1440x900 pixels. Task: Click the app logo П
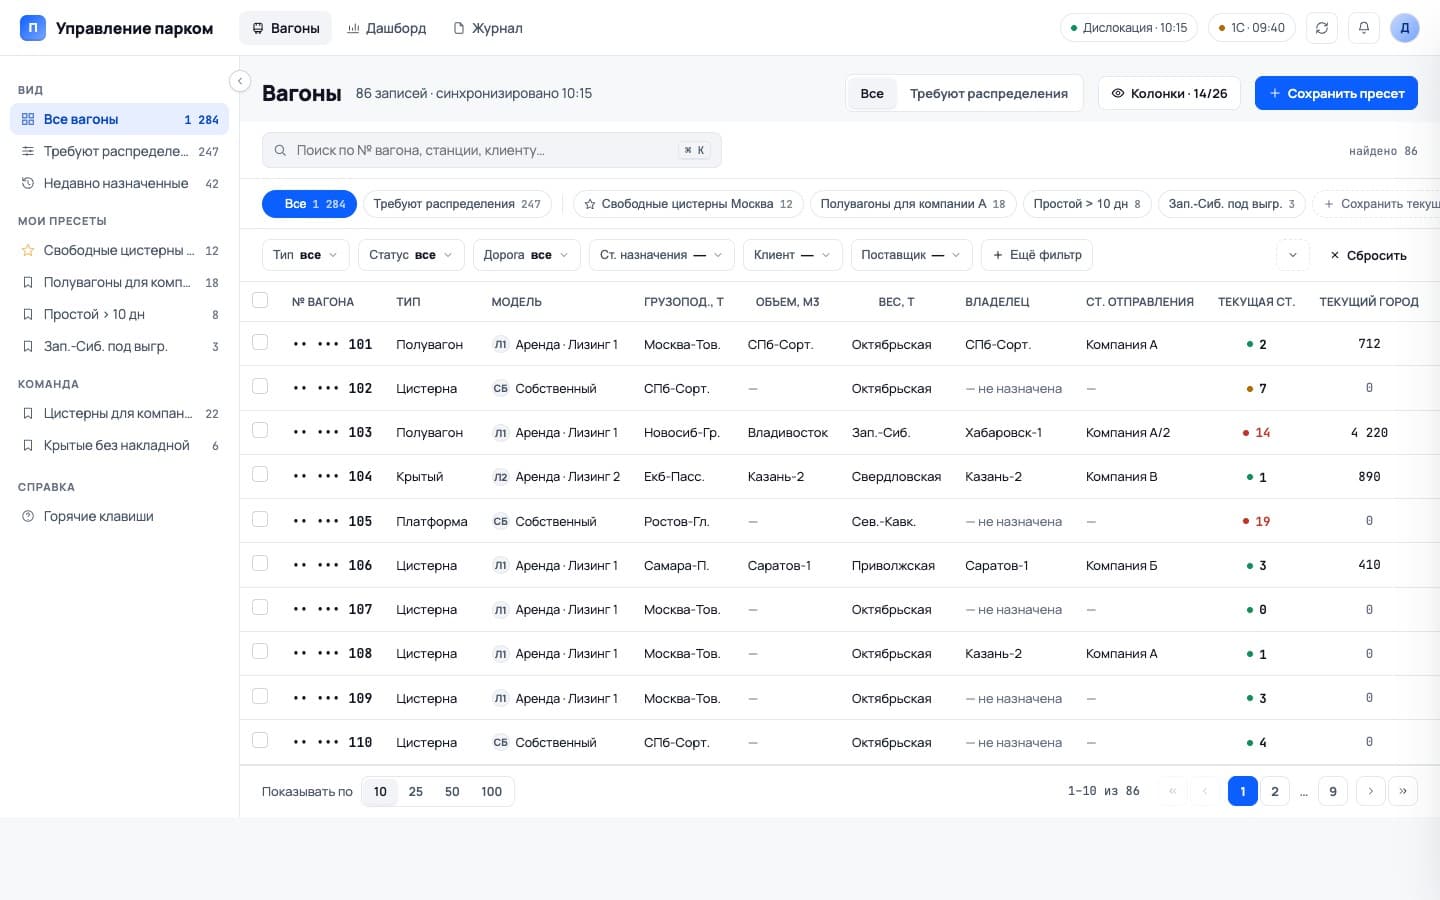tap(33, 28)
